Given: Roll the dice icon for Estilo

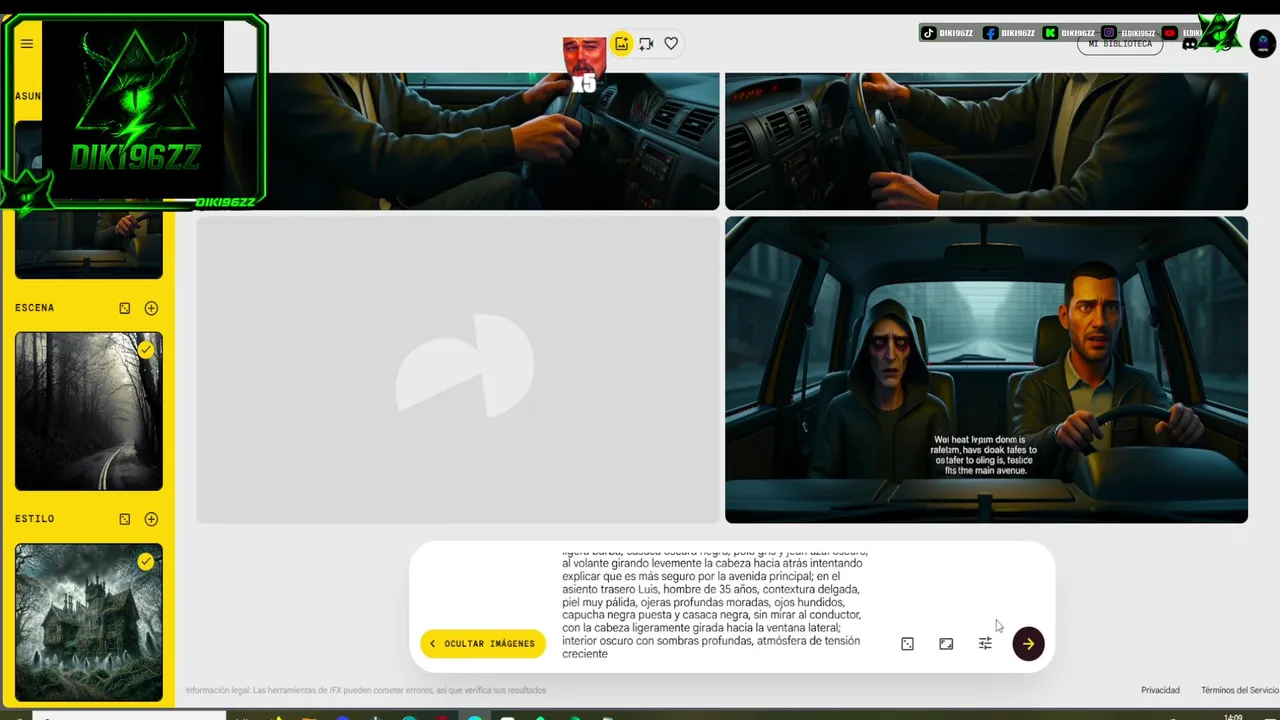Looking at the screenshot, I should pyautogui.click(x=125, y=519).
